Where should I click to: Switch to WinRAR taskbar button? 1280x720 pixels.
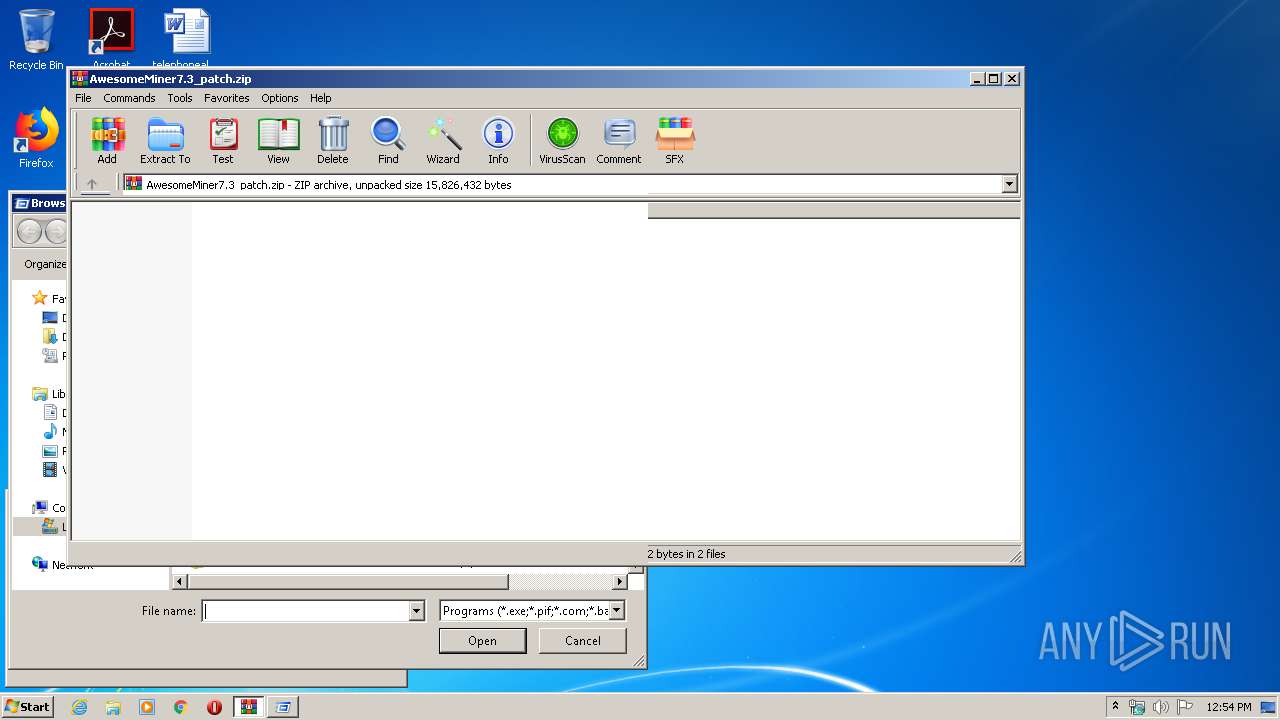(248, 707)
